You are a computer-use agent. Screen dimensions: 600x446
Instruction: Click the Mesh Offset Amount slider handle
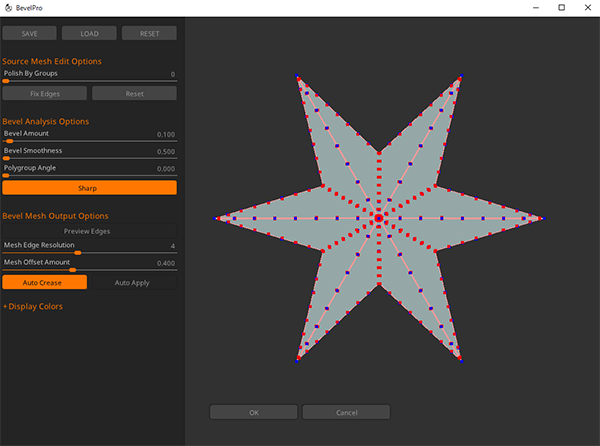tap(72, 269)
